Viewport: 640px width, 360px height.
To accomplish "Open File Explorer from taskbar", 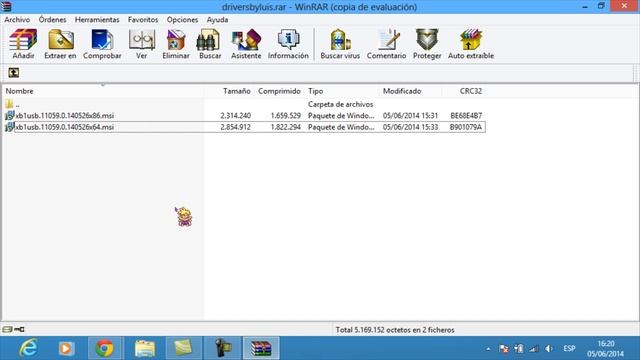I will (144, 348).
